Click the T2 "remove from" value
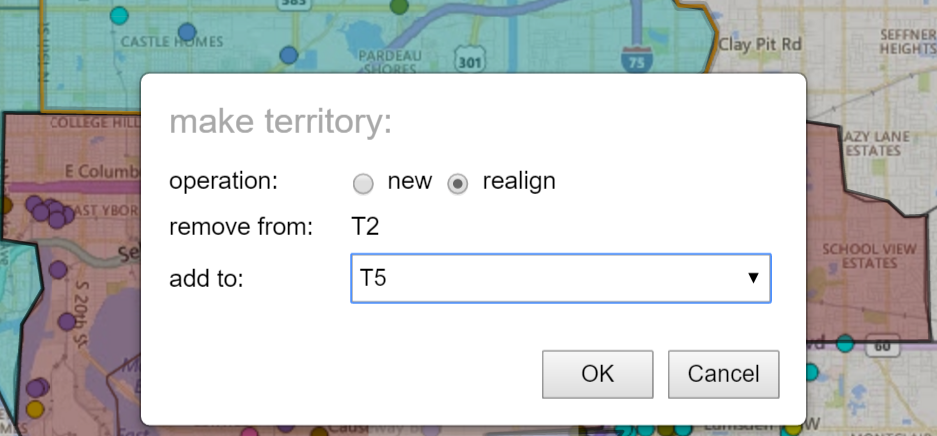This screenshot has height=436, width=937. tap(365, 228)
